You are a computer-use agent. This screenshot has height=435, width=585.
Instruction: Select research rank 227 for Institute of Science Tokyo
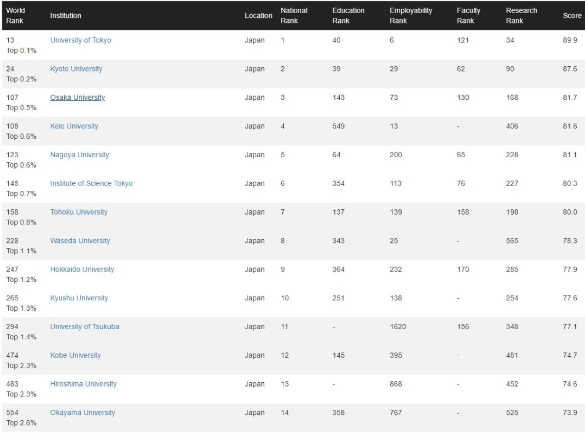[x=512, y=184]
